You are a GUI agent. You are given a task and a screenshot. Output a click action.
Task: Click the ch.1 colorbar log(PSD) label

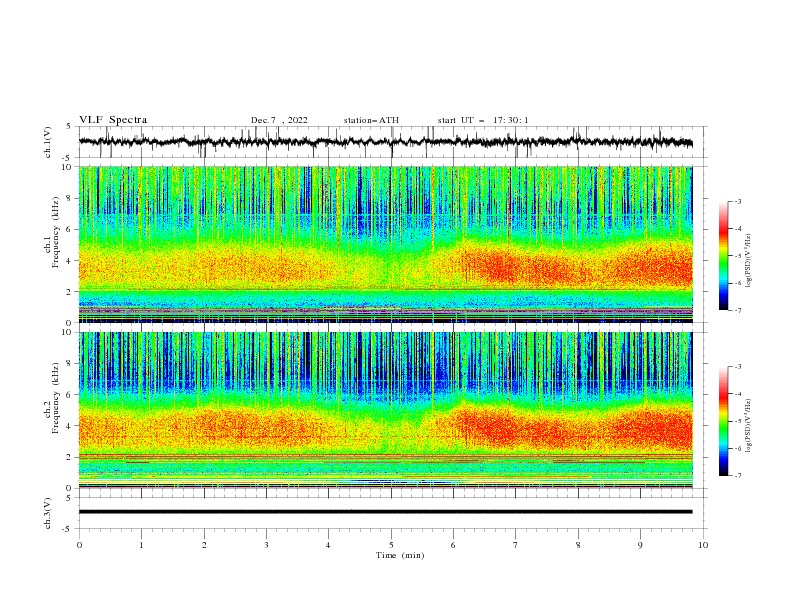point(749,261)
